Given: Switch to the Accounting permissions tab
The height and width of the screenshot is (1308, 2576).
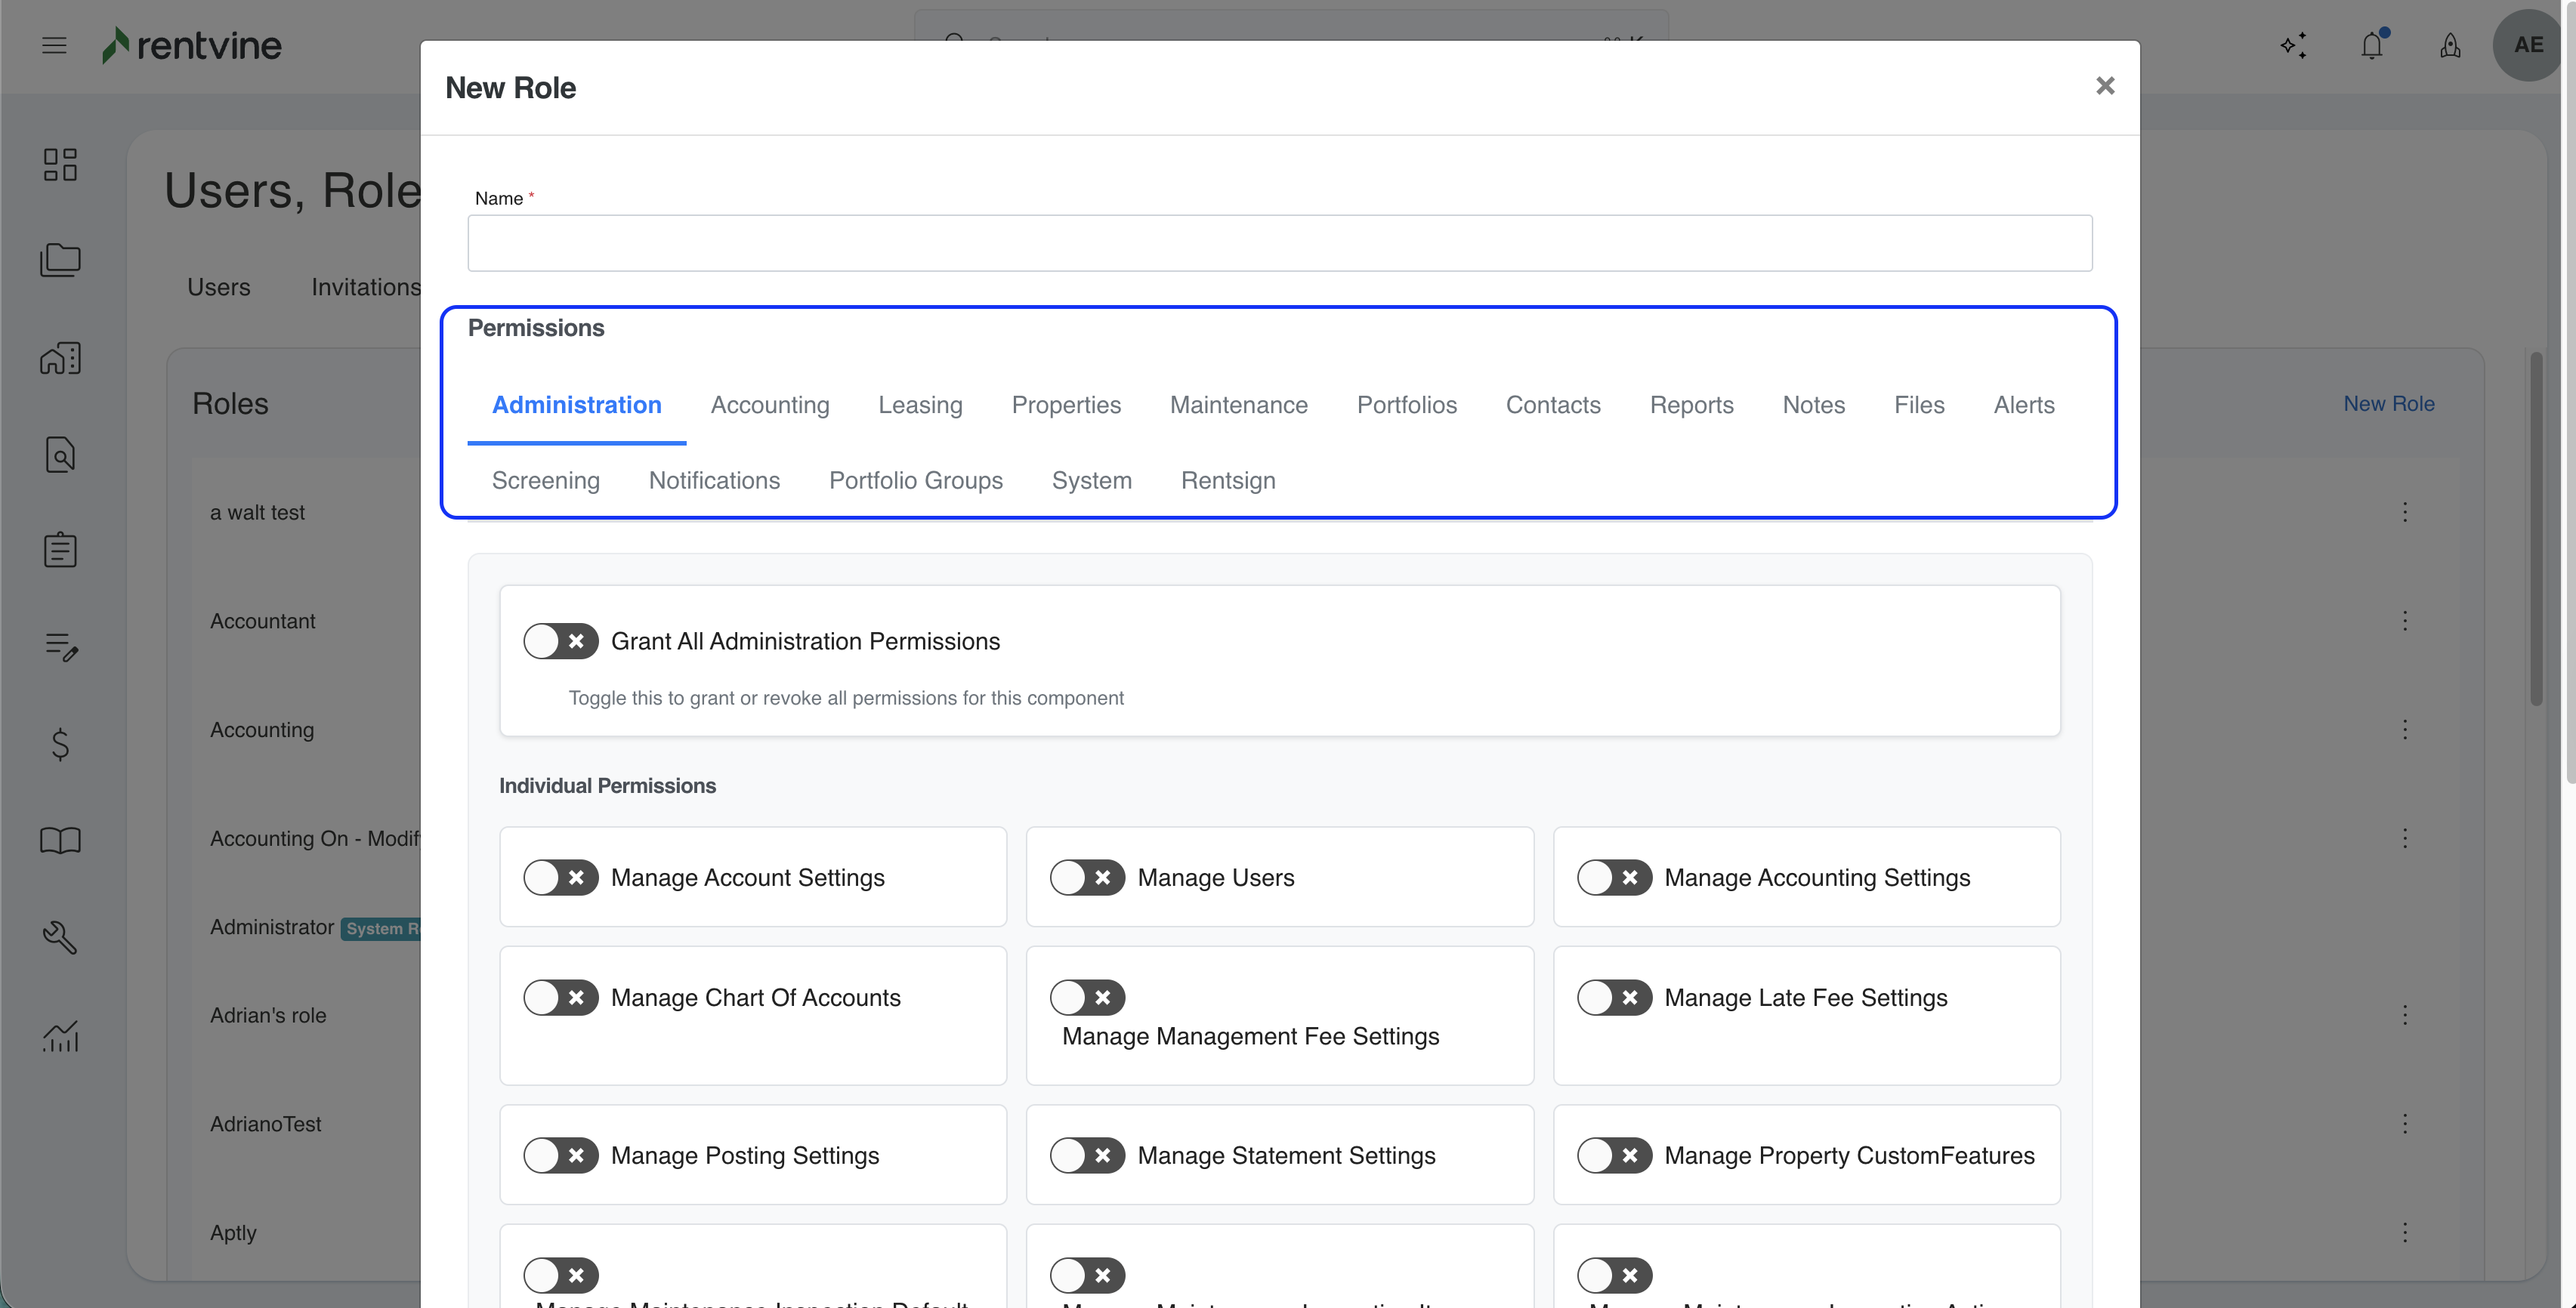Looking at the screenshot, I should (x=769, y=405).
